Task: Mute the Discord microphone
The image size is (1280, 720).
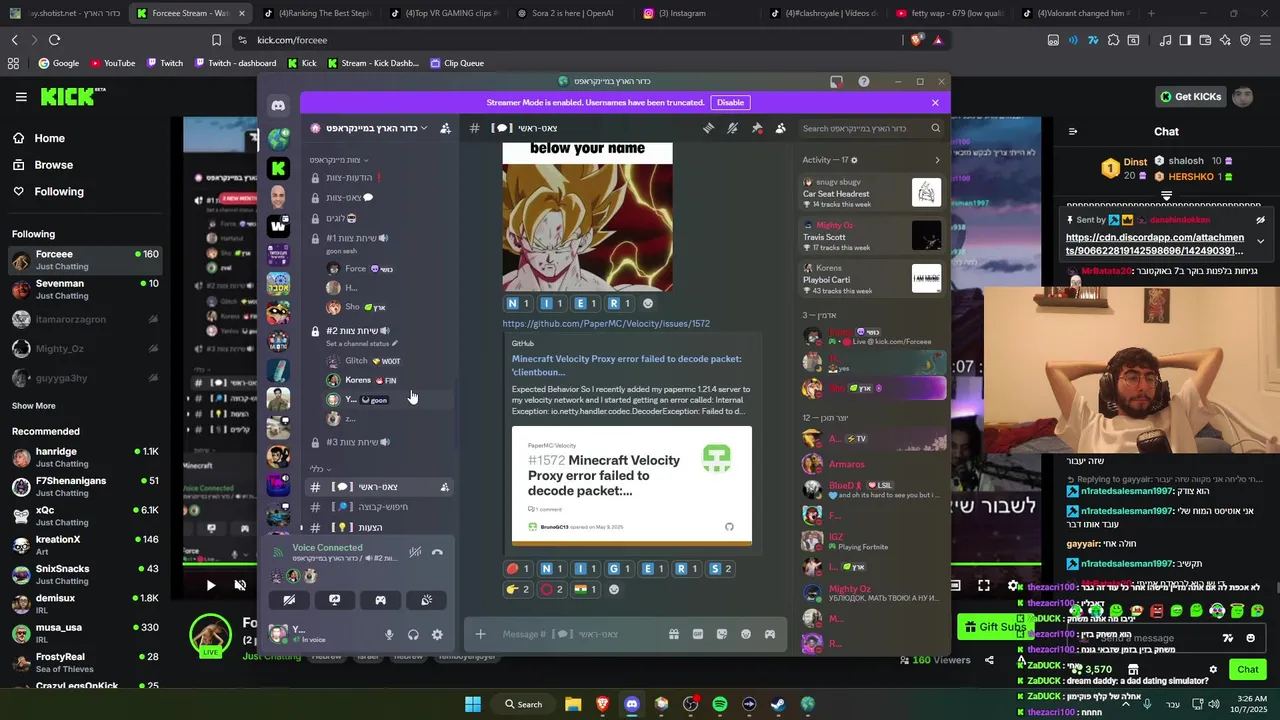Action: point(389,634)
